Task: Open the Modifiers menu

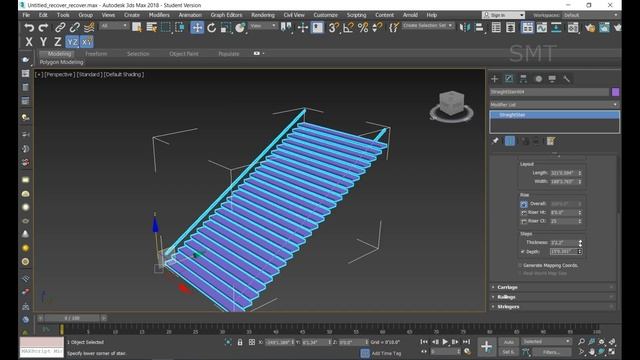Action: tap(159, 15)
